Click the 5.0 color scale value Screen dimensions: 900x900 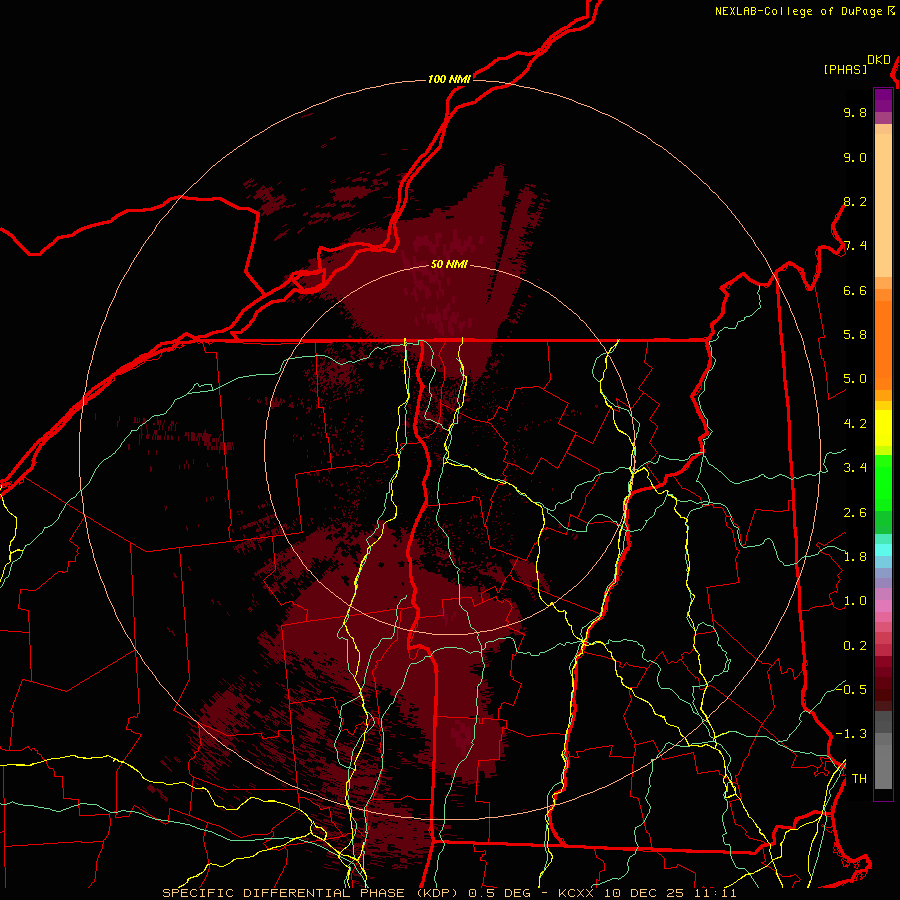click(855, 379)
